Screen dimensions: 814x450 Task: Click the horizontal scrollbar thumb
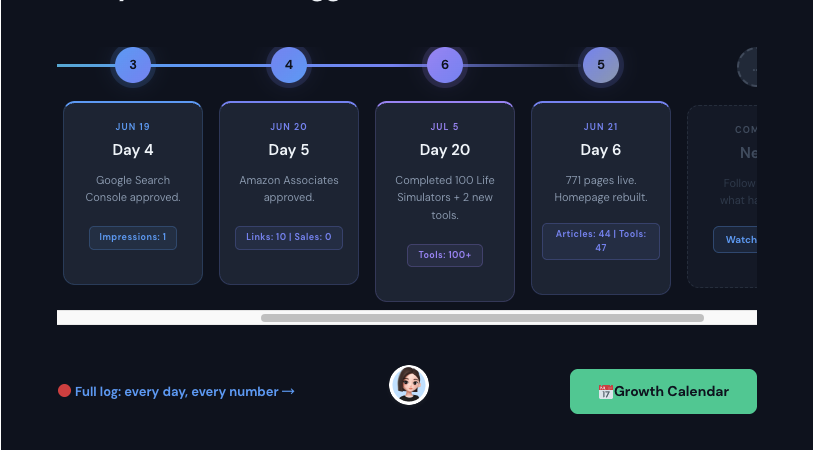pos(482,318)
